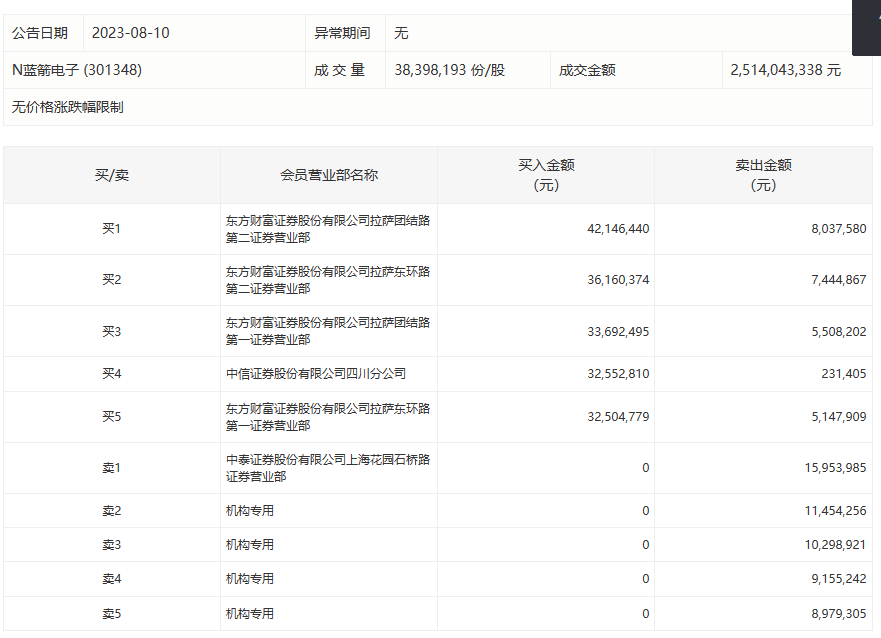Select the 买2 row label
This screenshot has height=638, width=881.
tap(112, 280)
